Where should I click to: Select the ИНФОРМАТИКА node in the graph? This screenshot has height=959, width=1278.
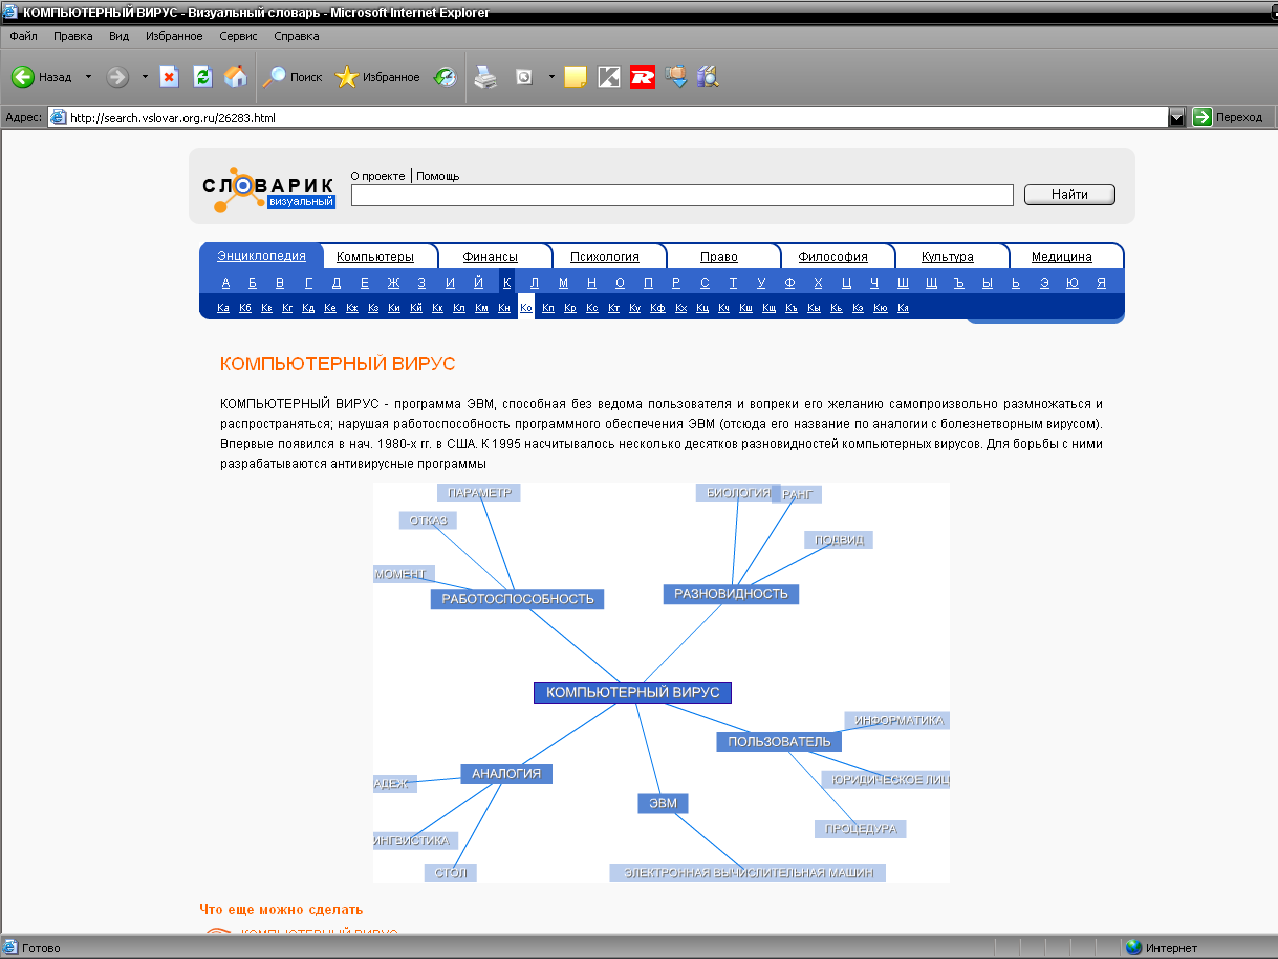point(898,720)
